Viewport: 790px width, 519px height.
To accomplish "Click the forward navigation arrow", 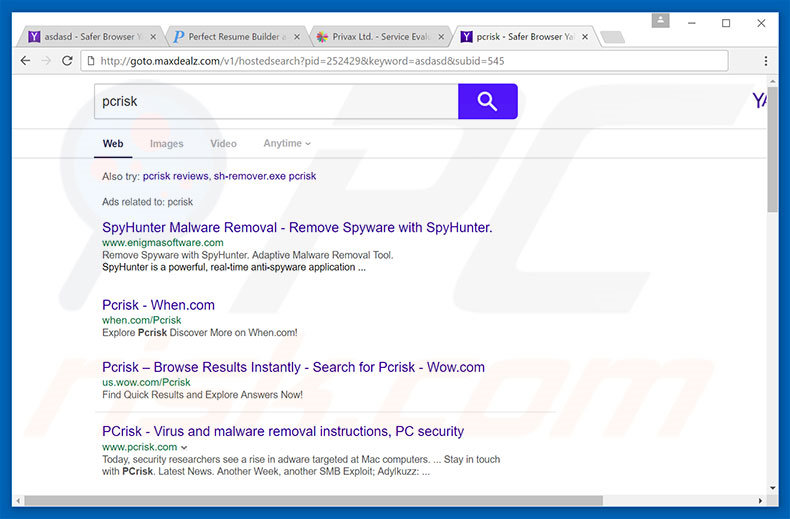I will 46,61.
